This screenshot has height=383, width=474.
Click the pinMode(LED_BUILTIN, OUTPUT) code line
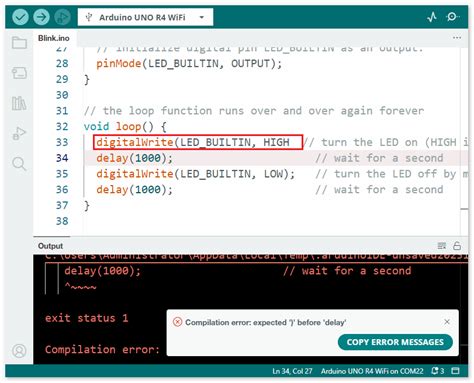tap(189, 64)
